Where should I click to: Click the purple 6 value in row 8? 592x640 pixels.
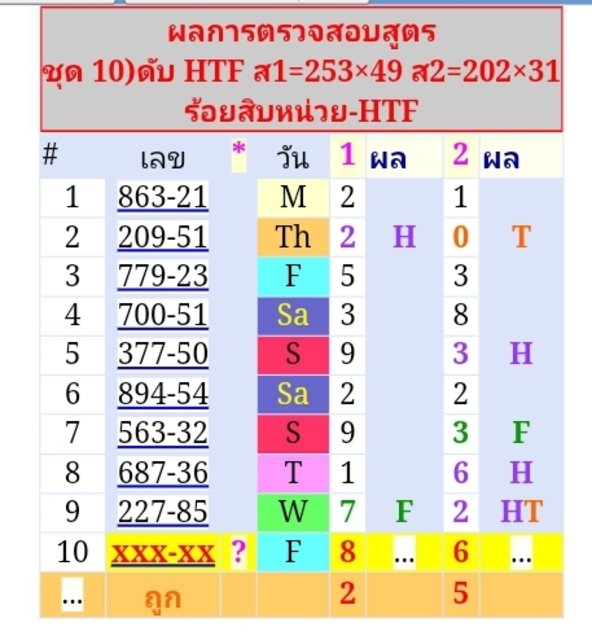(x=461, y=473)
